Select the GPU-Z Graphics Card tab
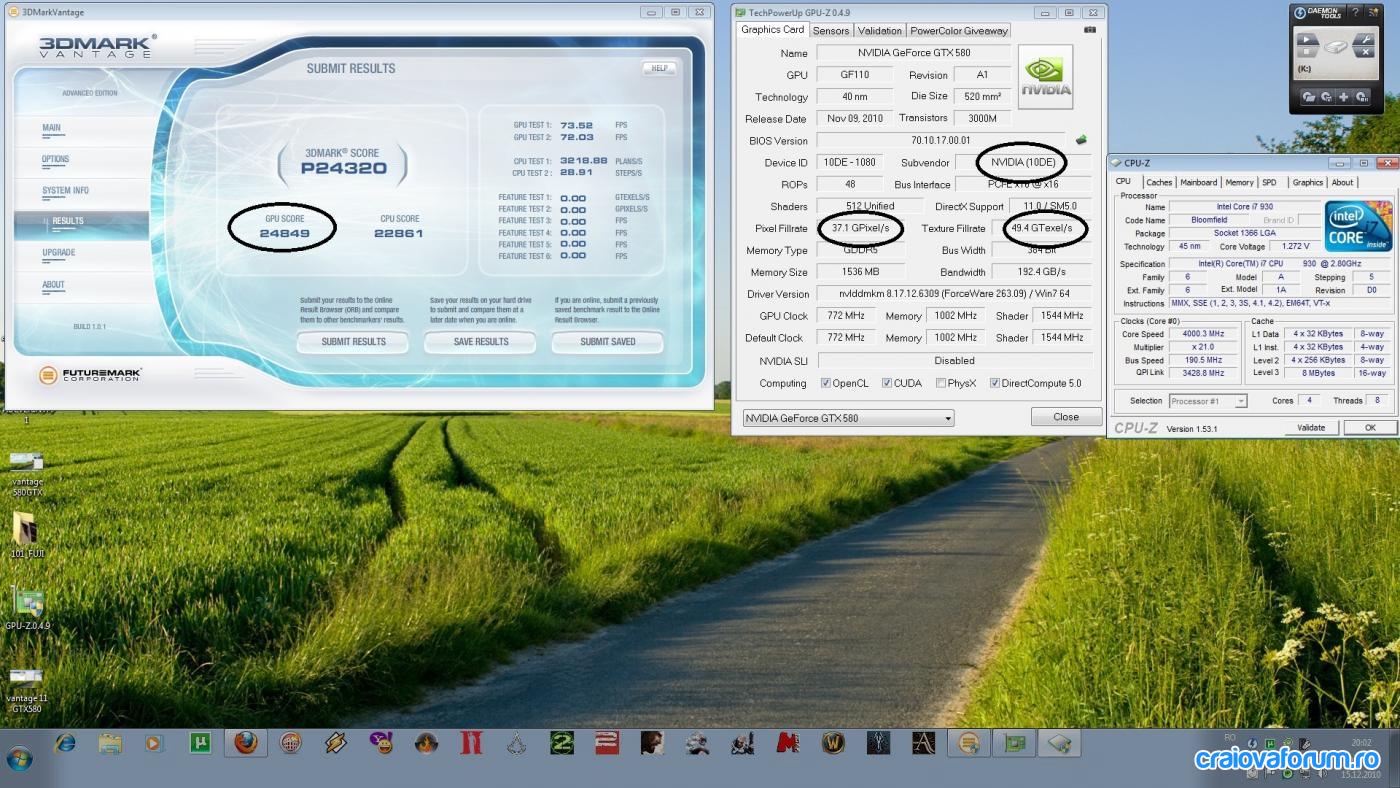This screenshot has width=1400, height=788. point(772,30)
